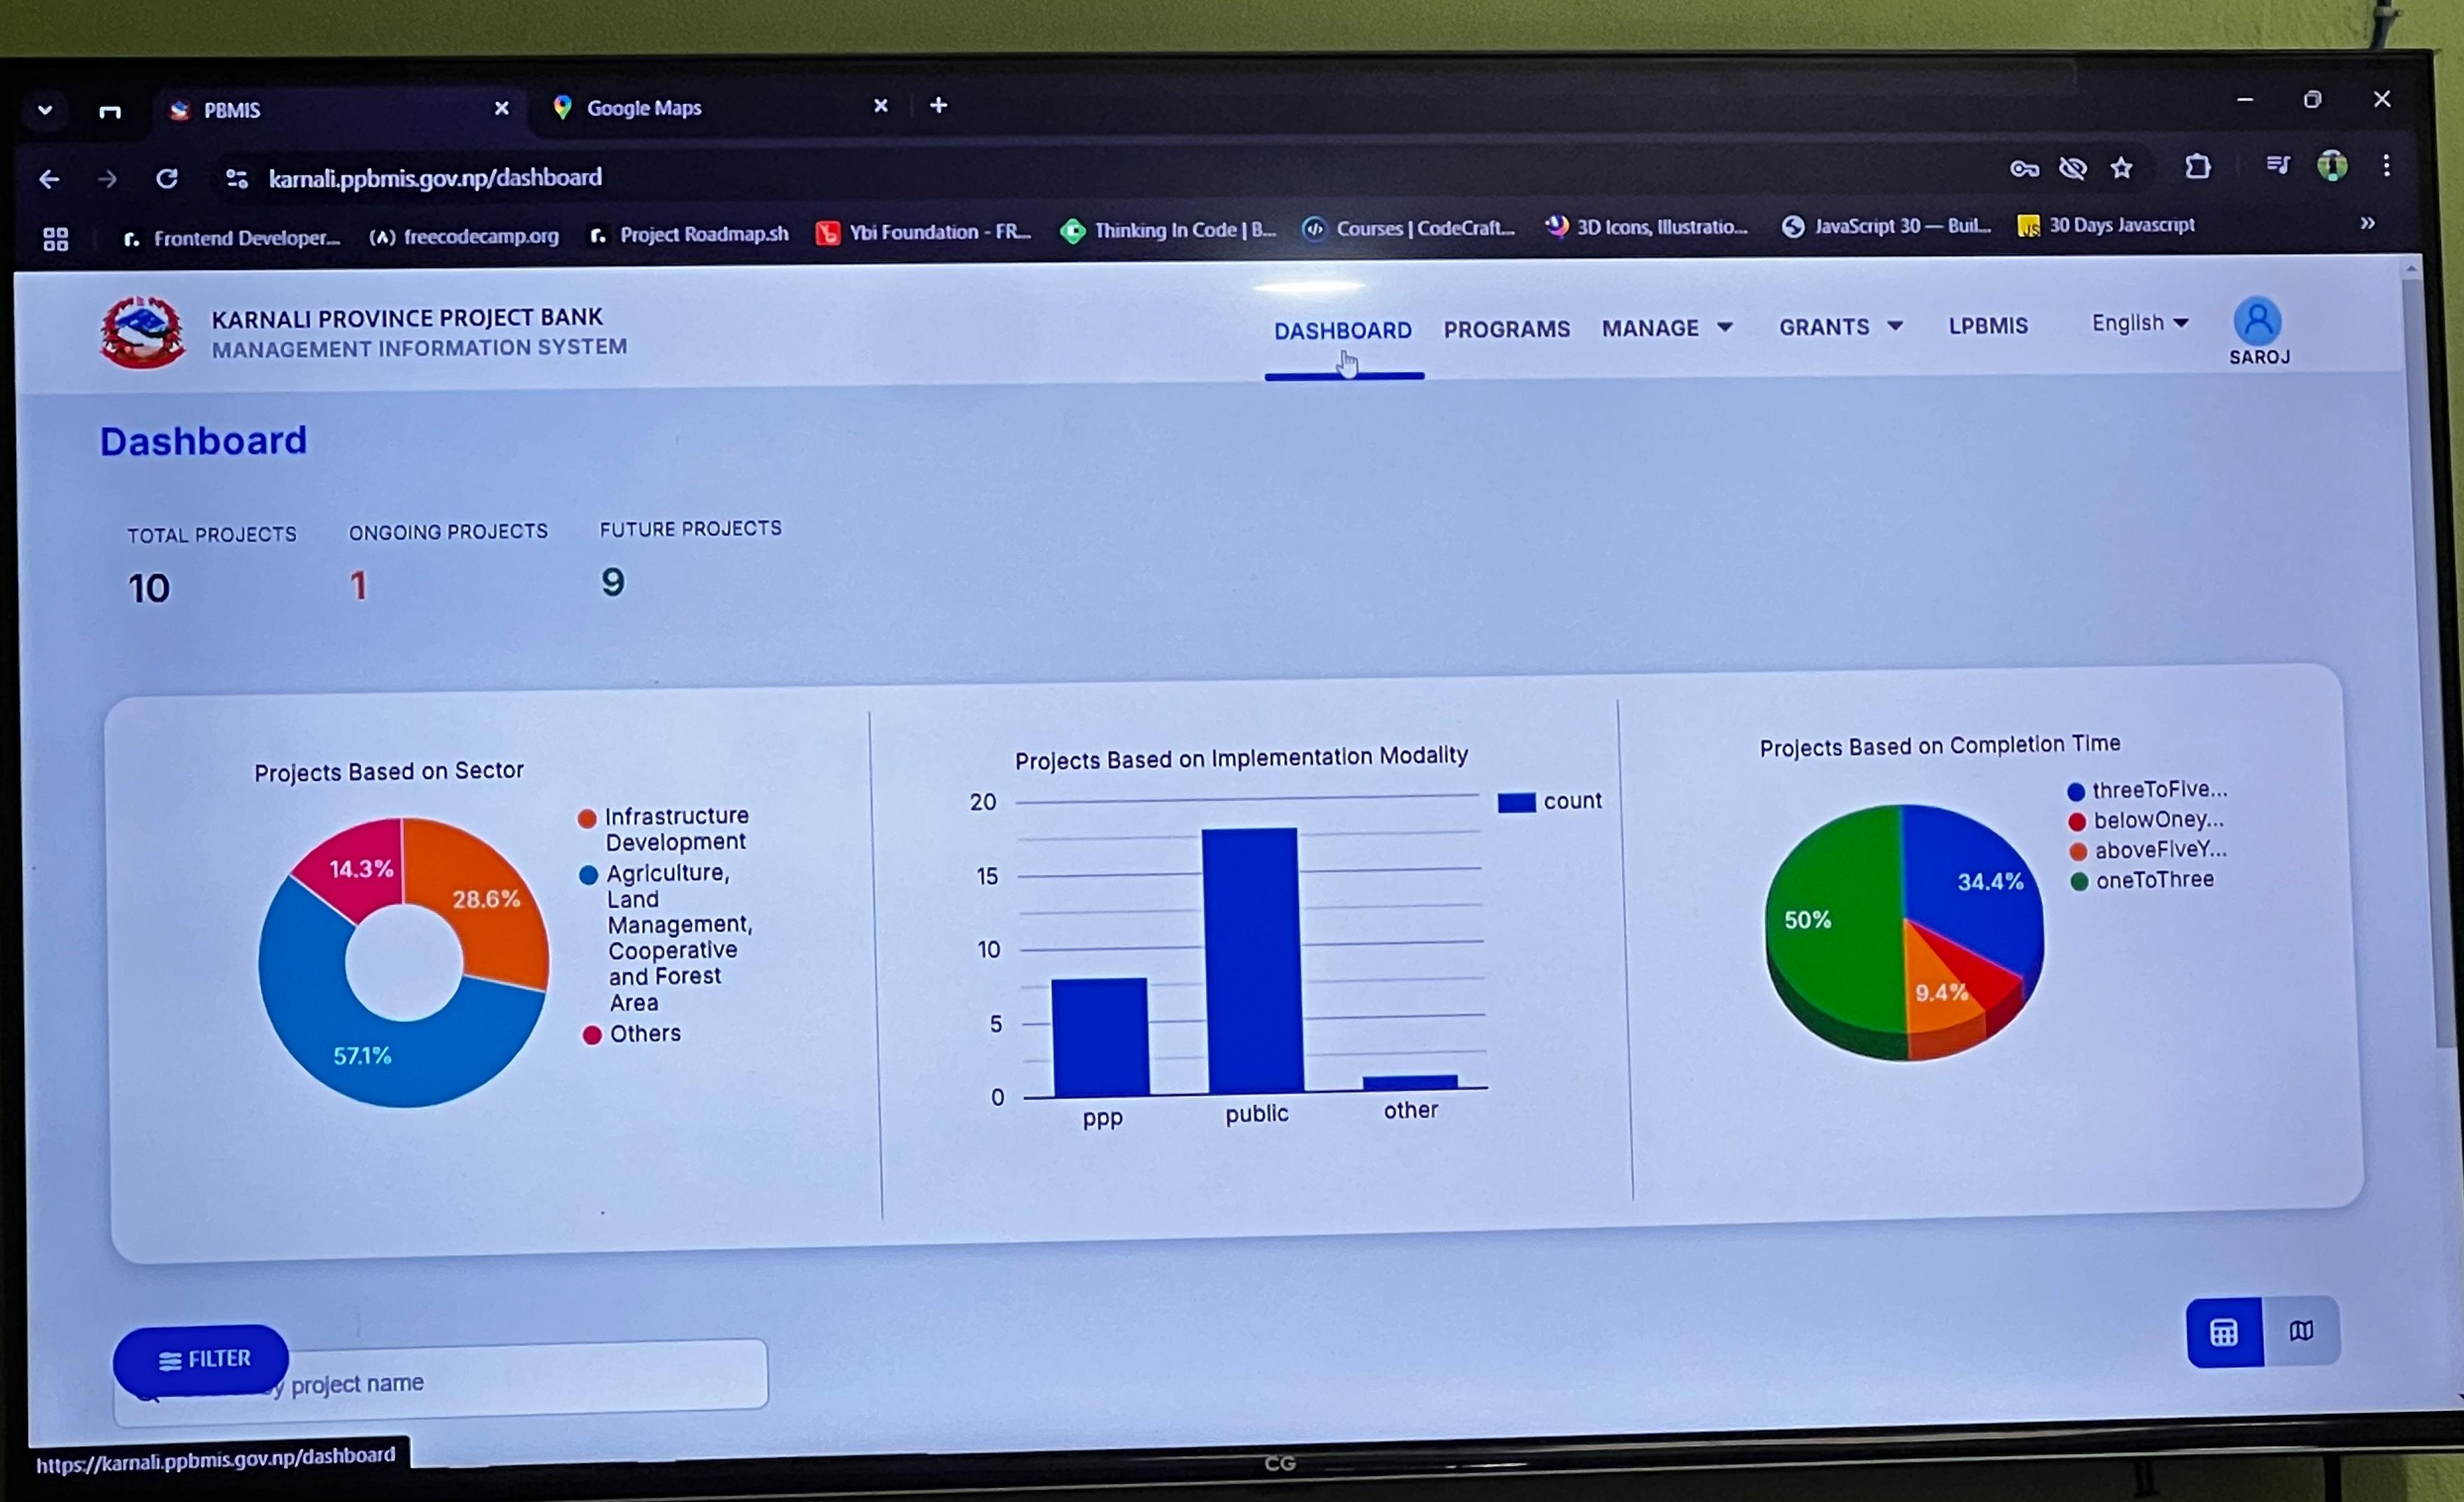The height and width of the screenshot is (1502, 2464).
Task: Click the address bar URL
Action: 435,178
